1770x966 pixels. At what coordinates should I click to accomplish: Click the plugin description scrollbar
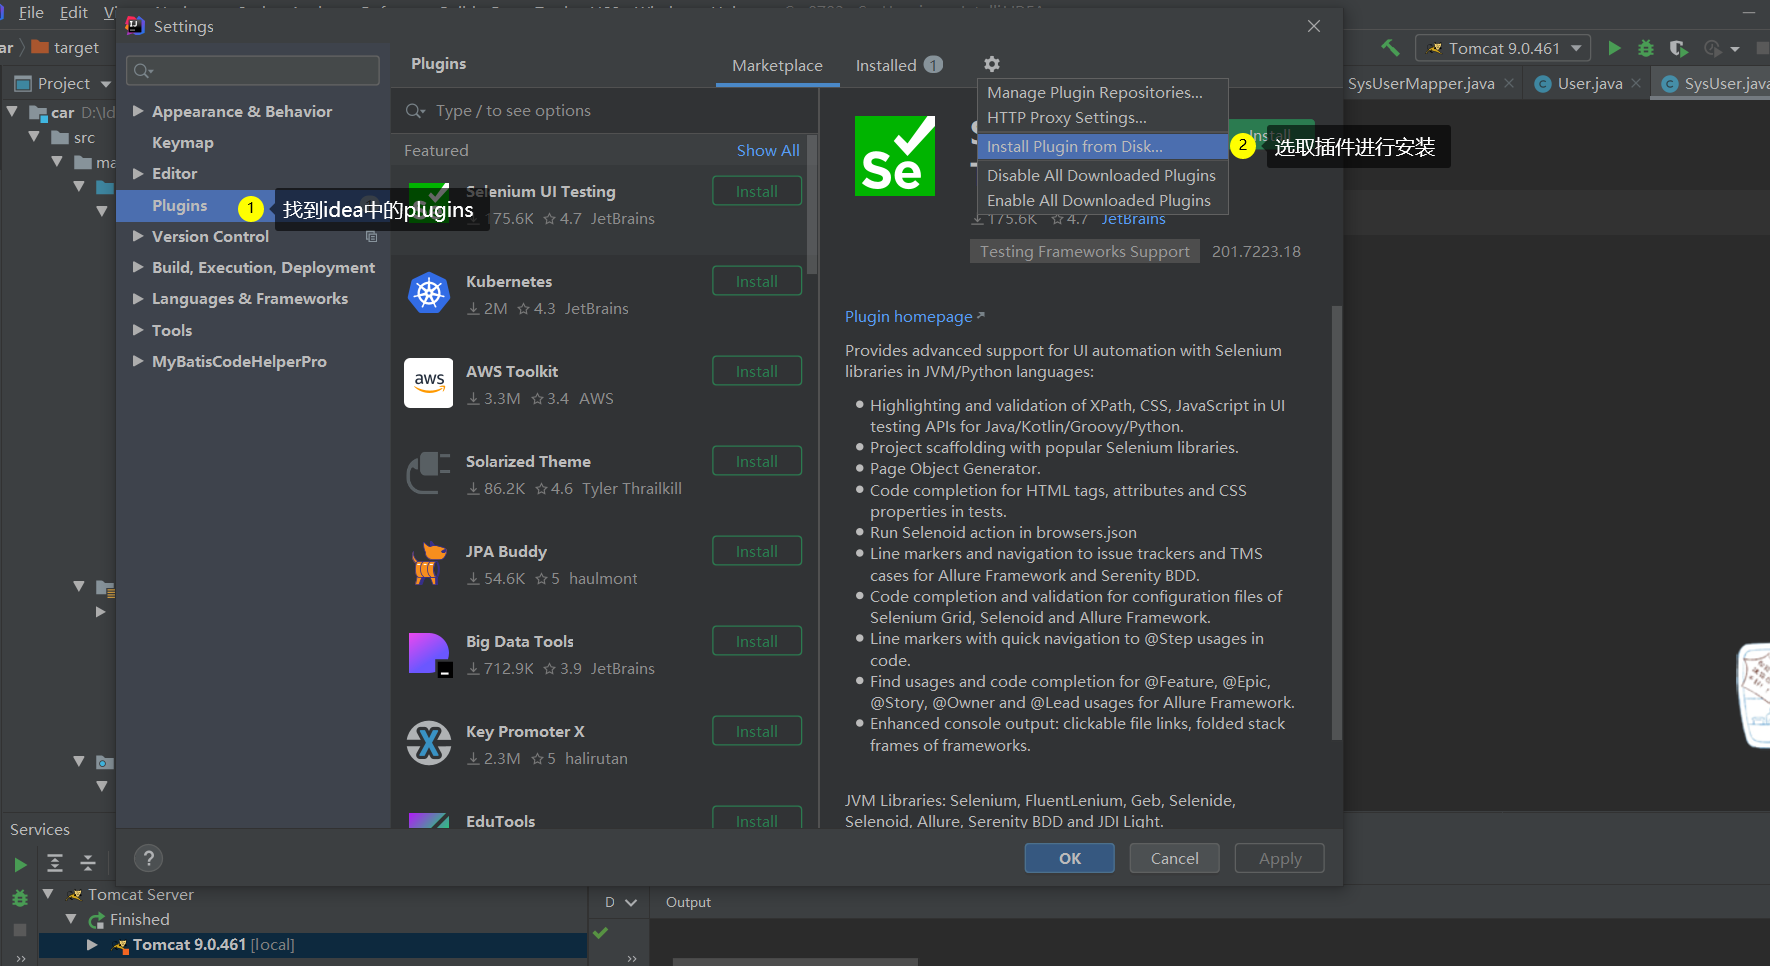click(1336, 522)
